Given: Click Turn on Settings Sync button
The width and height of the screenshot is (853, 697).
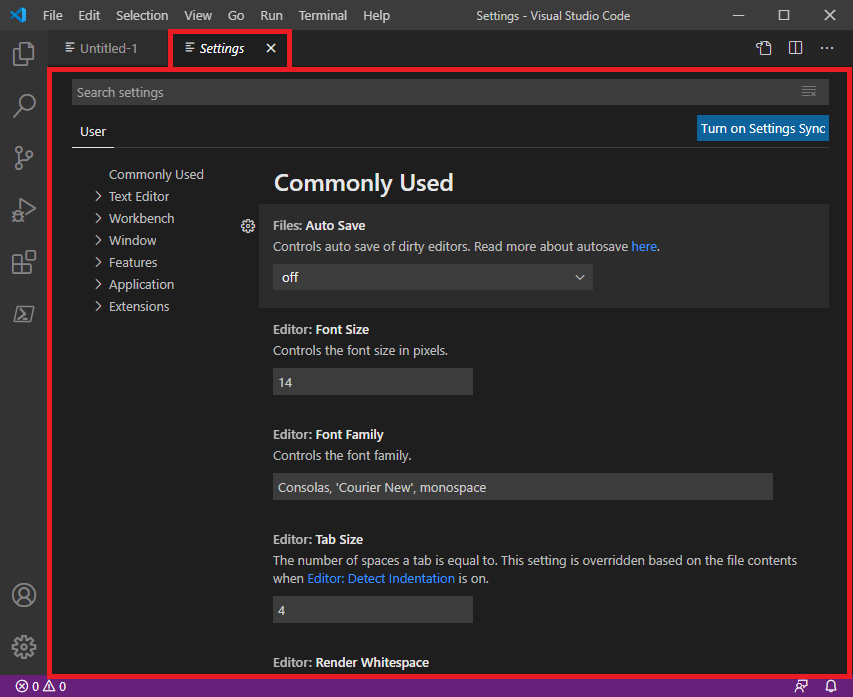Looking at the screenshot, I should click(x=763, y=128).
